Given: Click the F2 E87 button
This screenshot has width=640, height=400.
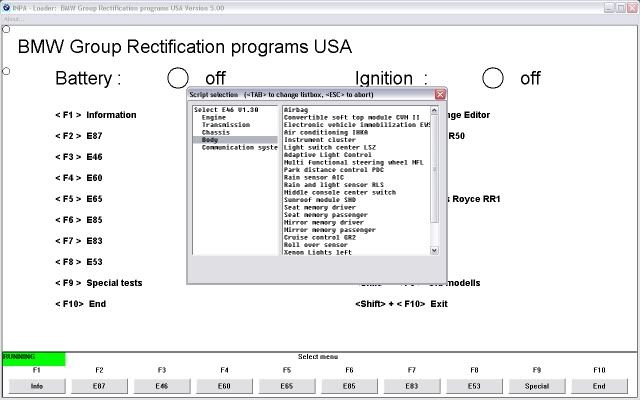Looking at the screenshot, I should pos(99,386).
